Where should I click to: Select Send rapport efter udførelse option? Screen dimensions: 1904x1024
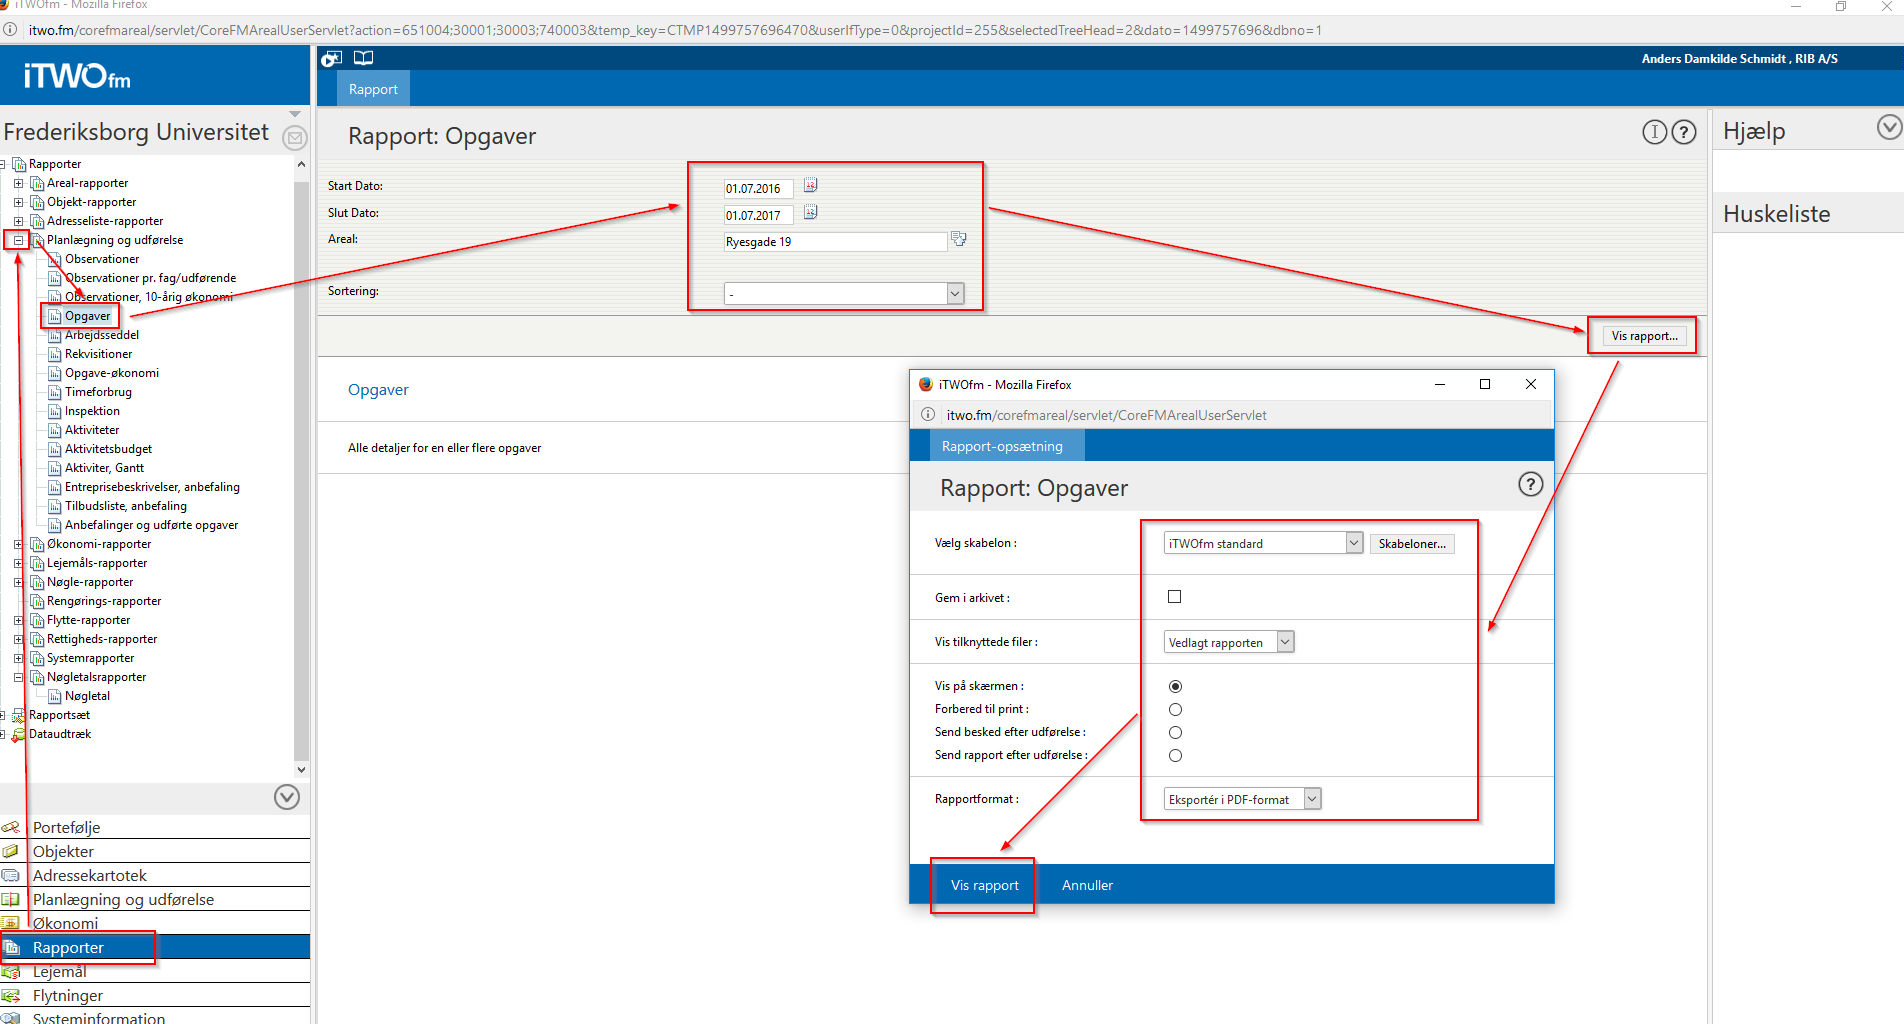click(x=1175, y=756)
